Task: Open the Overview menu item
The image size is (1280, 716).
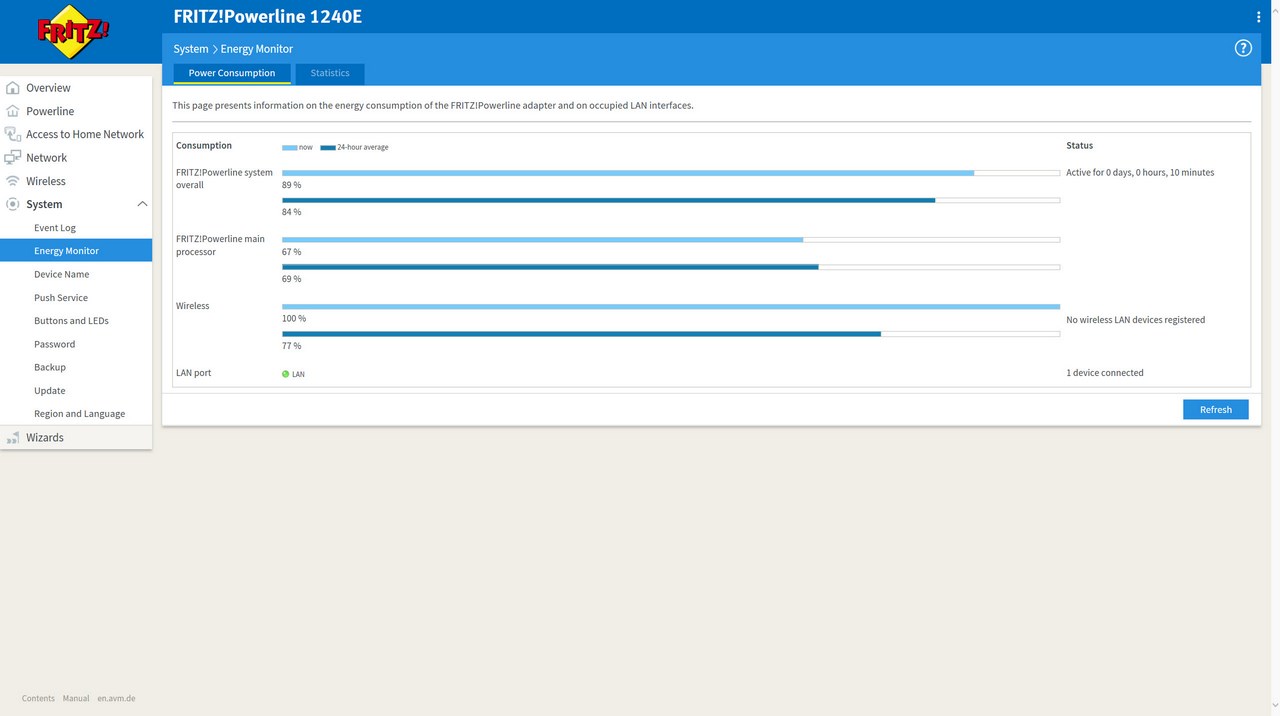Action: pyautogui.click(x=48, y=88)
